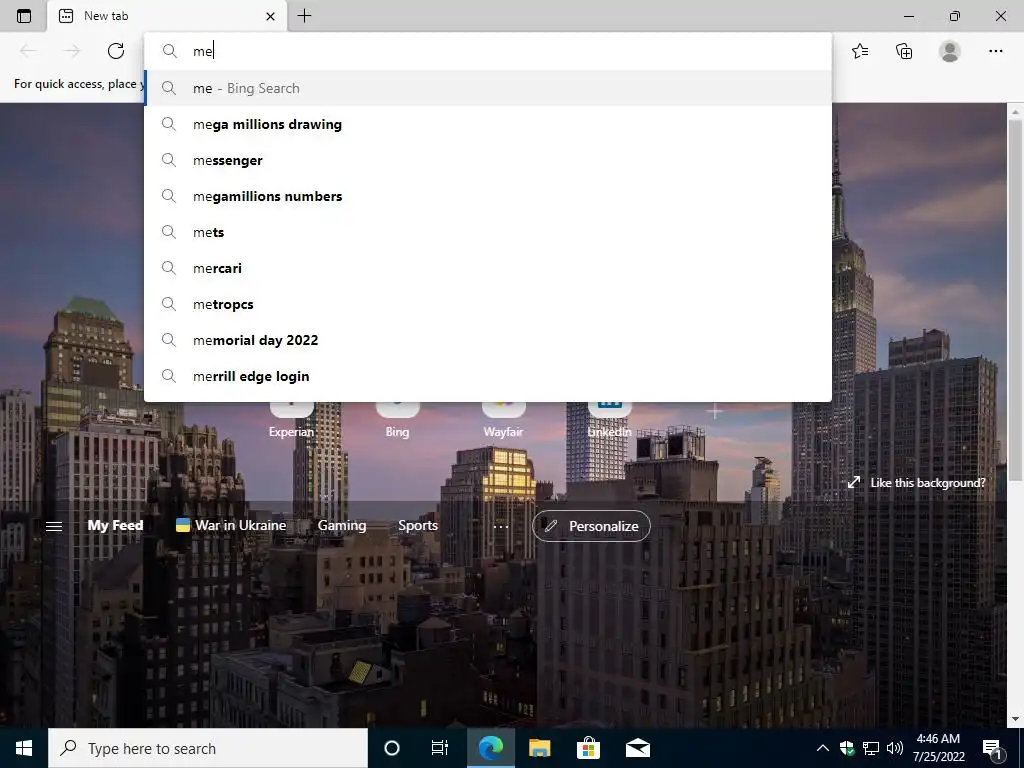
Task: Open Microsoft Store from taskbar
Action: (588, 748)
